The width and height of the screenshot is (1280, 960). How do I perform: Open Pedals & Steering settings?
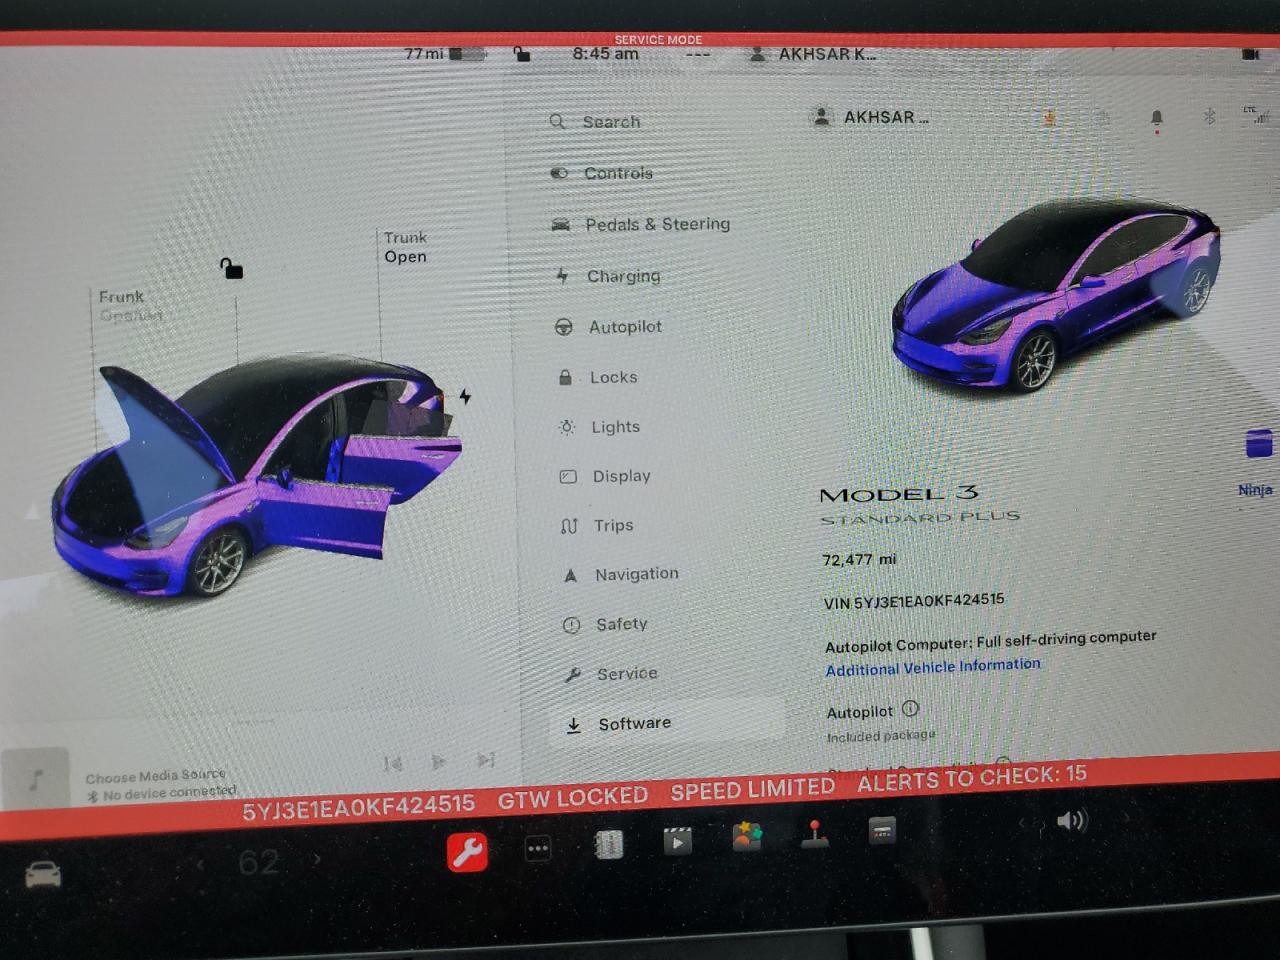pyautogui.click(x=641, y=224)
